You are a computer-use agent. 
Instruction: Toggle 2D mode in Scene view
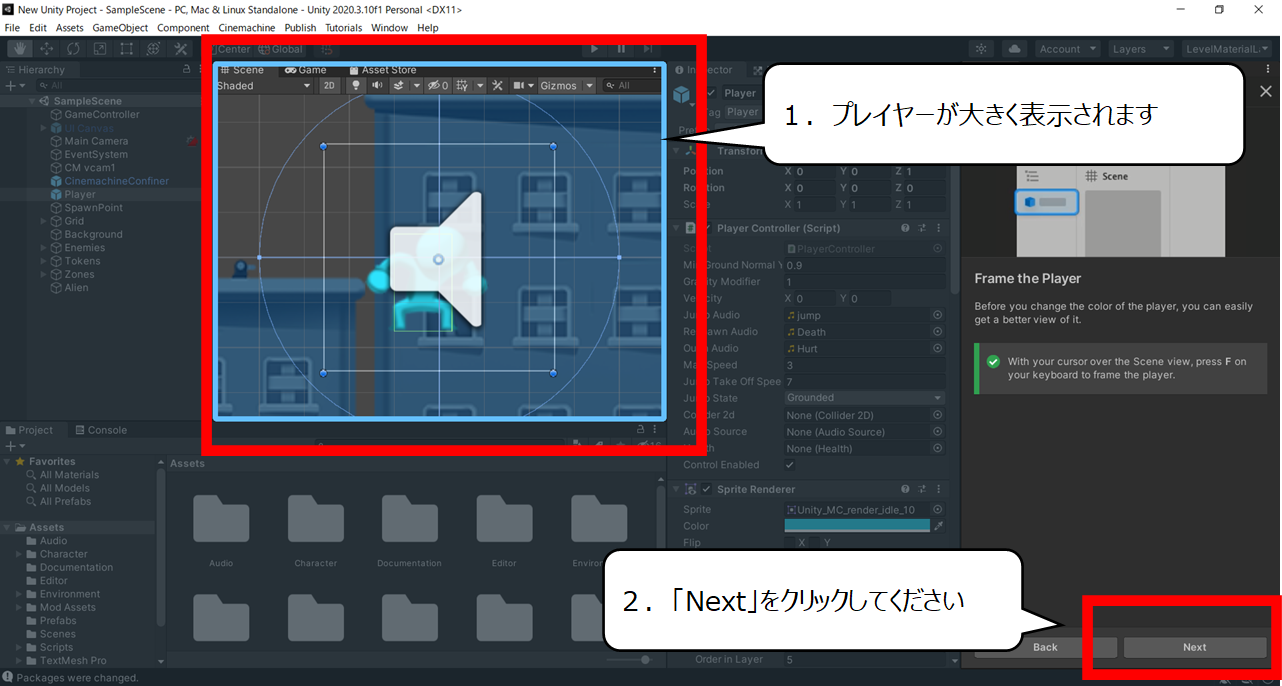329,86
